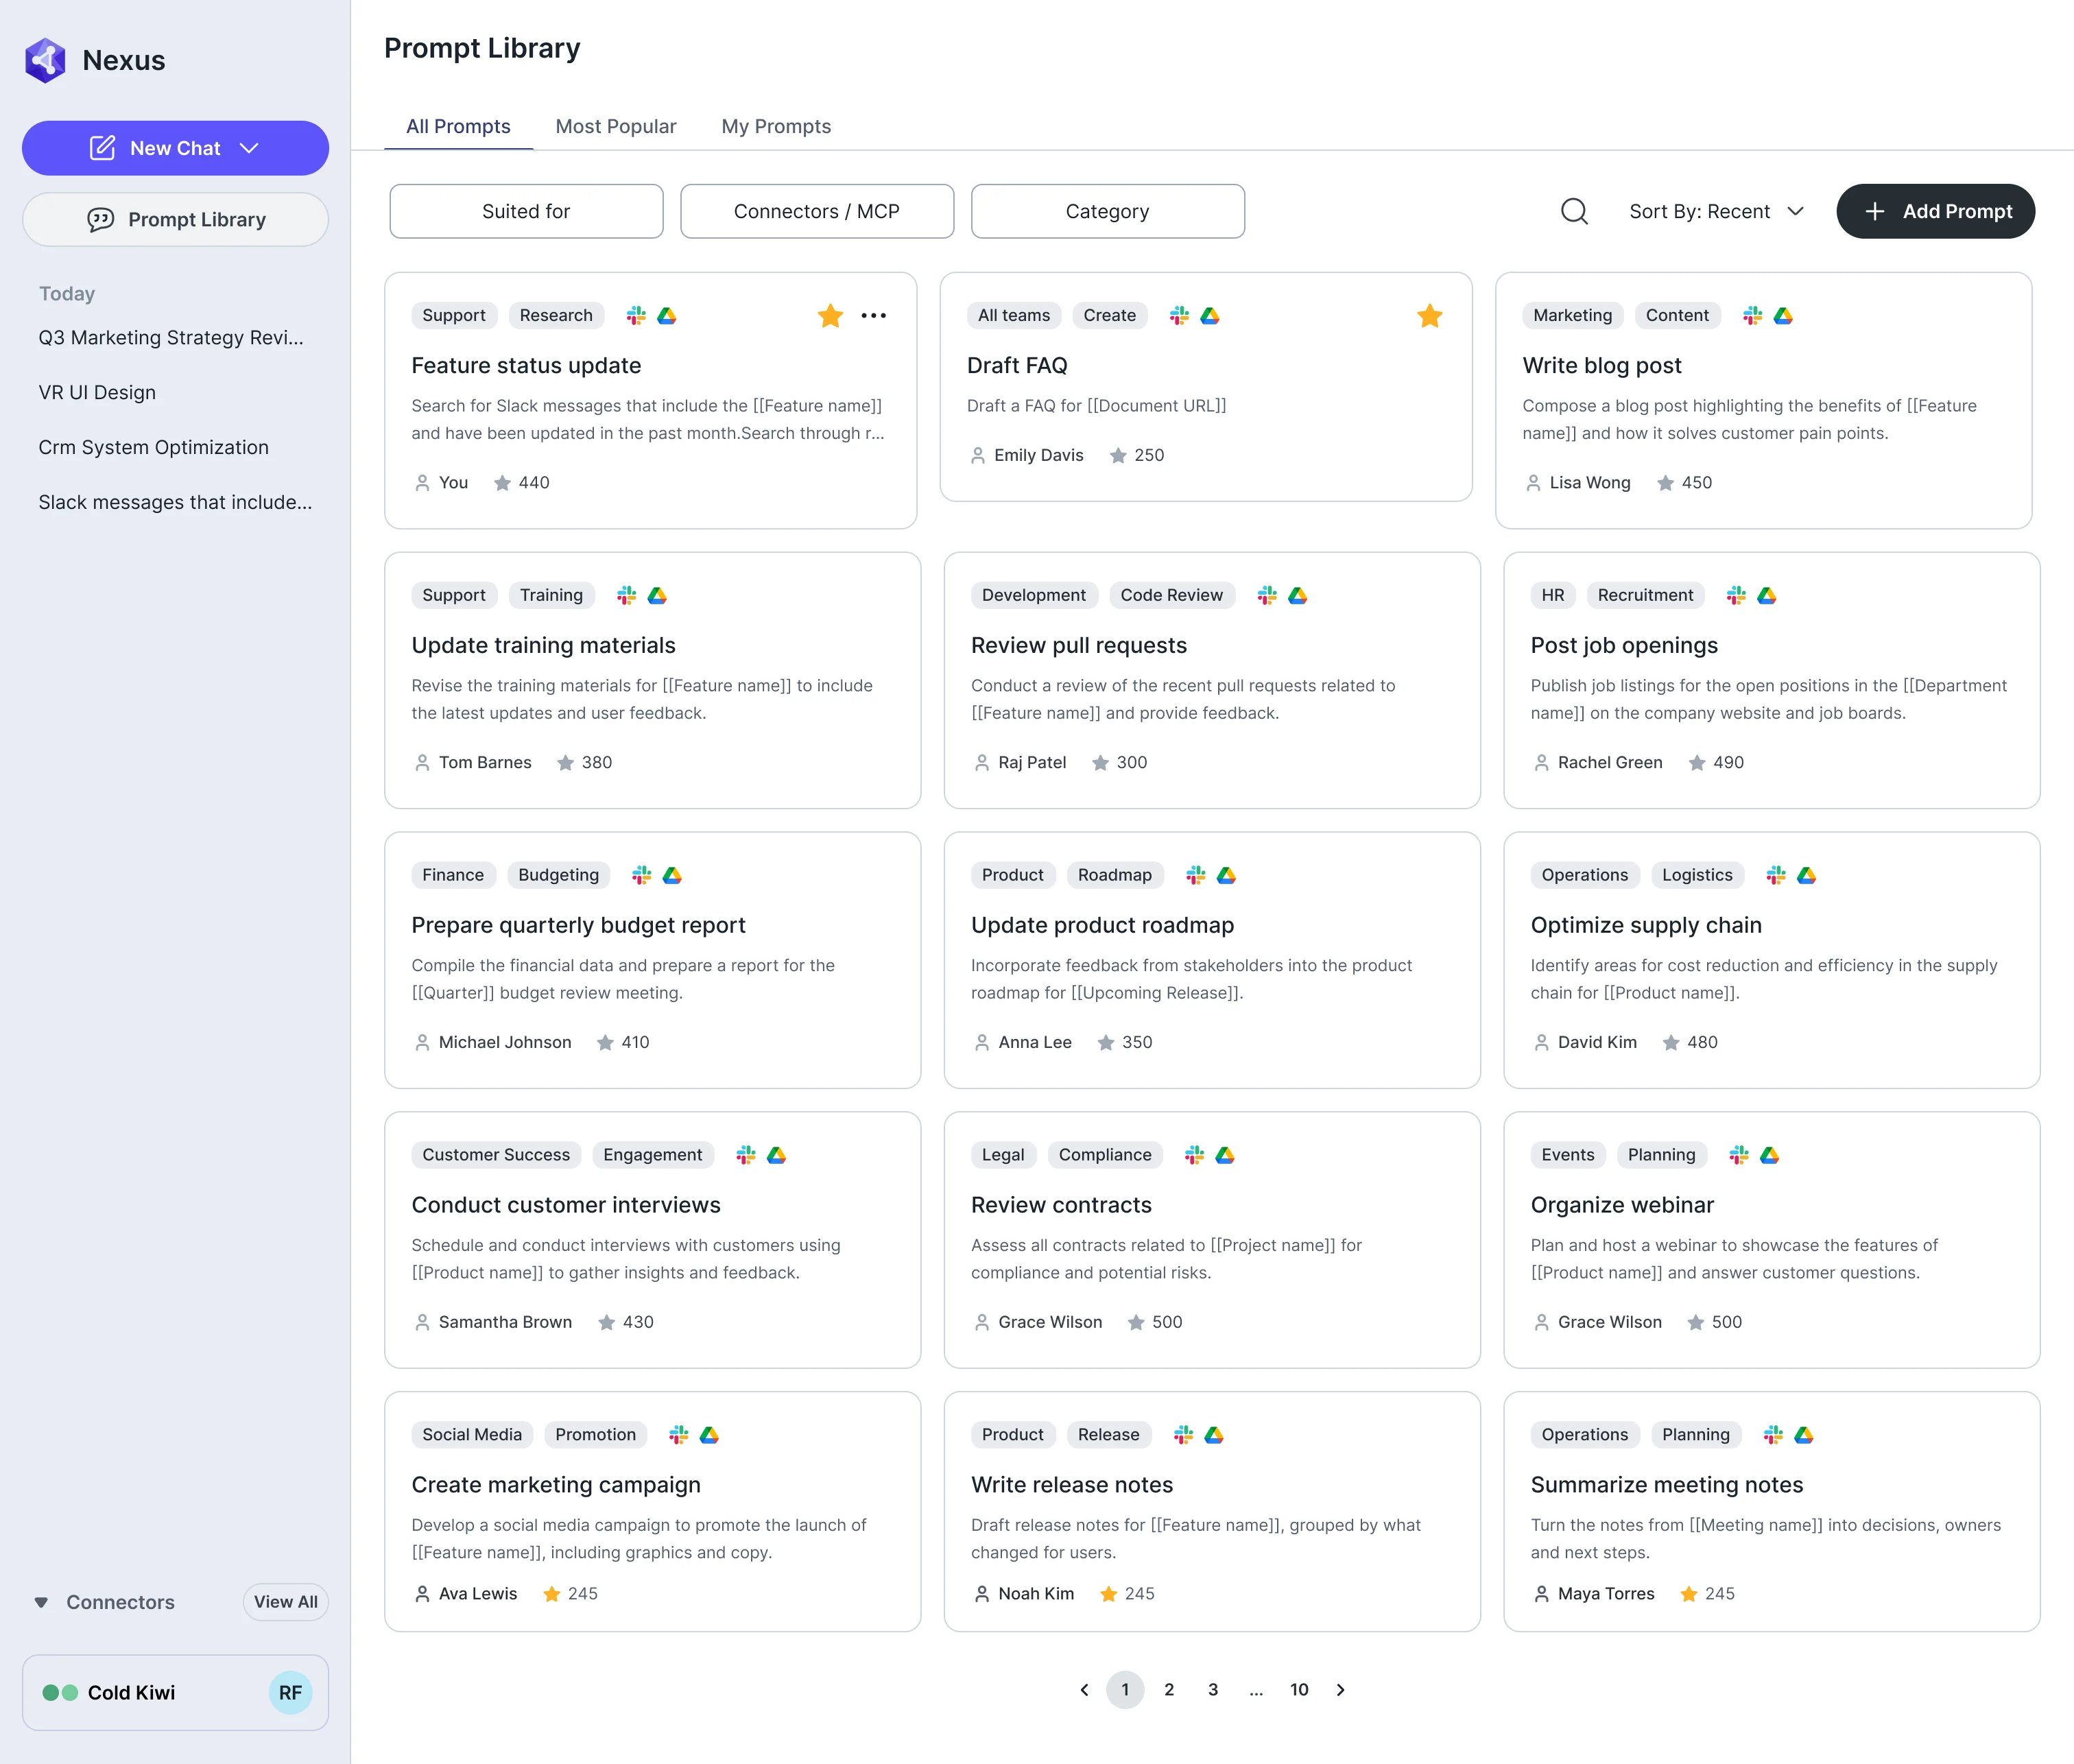
Task: Switch to the Most Popular tab
Action: 616,127
